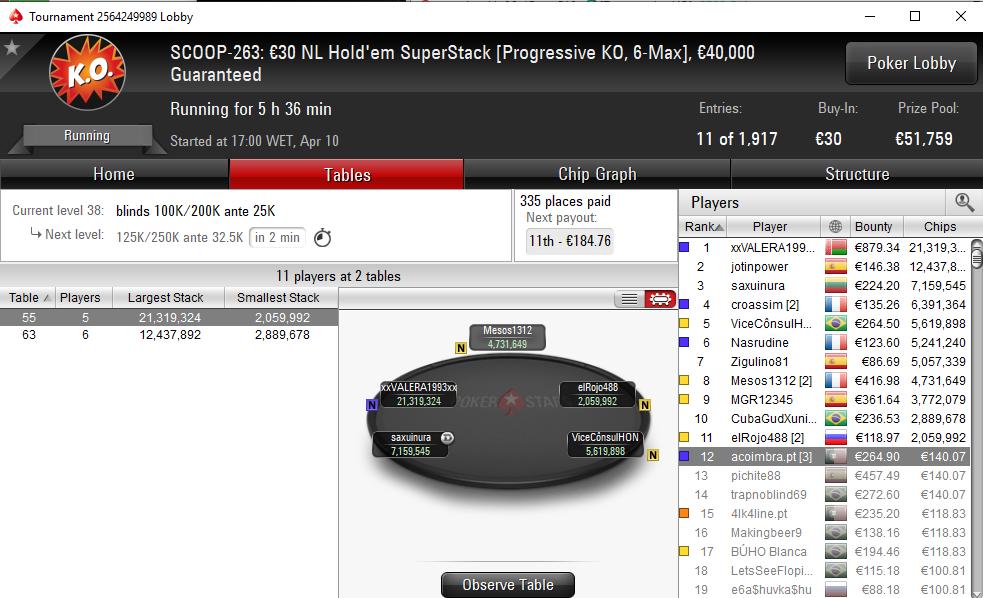Sort players by Rank column
Image resolution: width=983 pixels, height=598 pixels.
tap(703, 226)
